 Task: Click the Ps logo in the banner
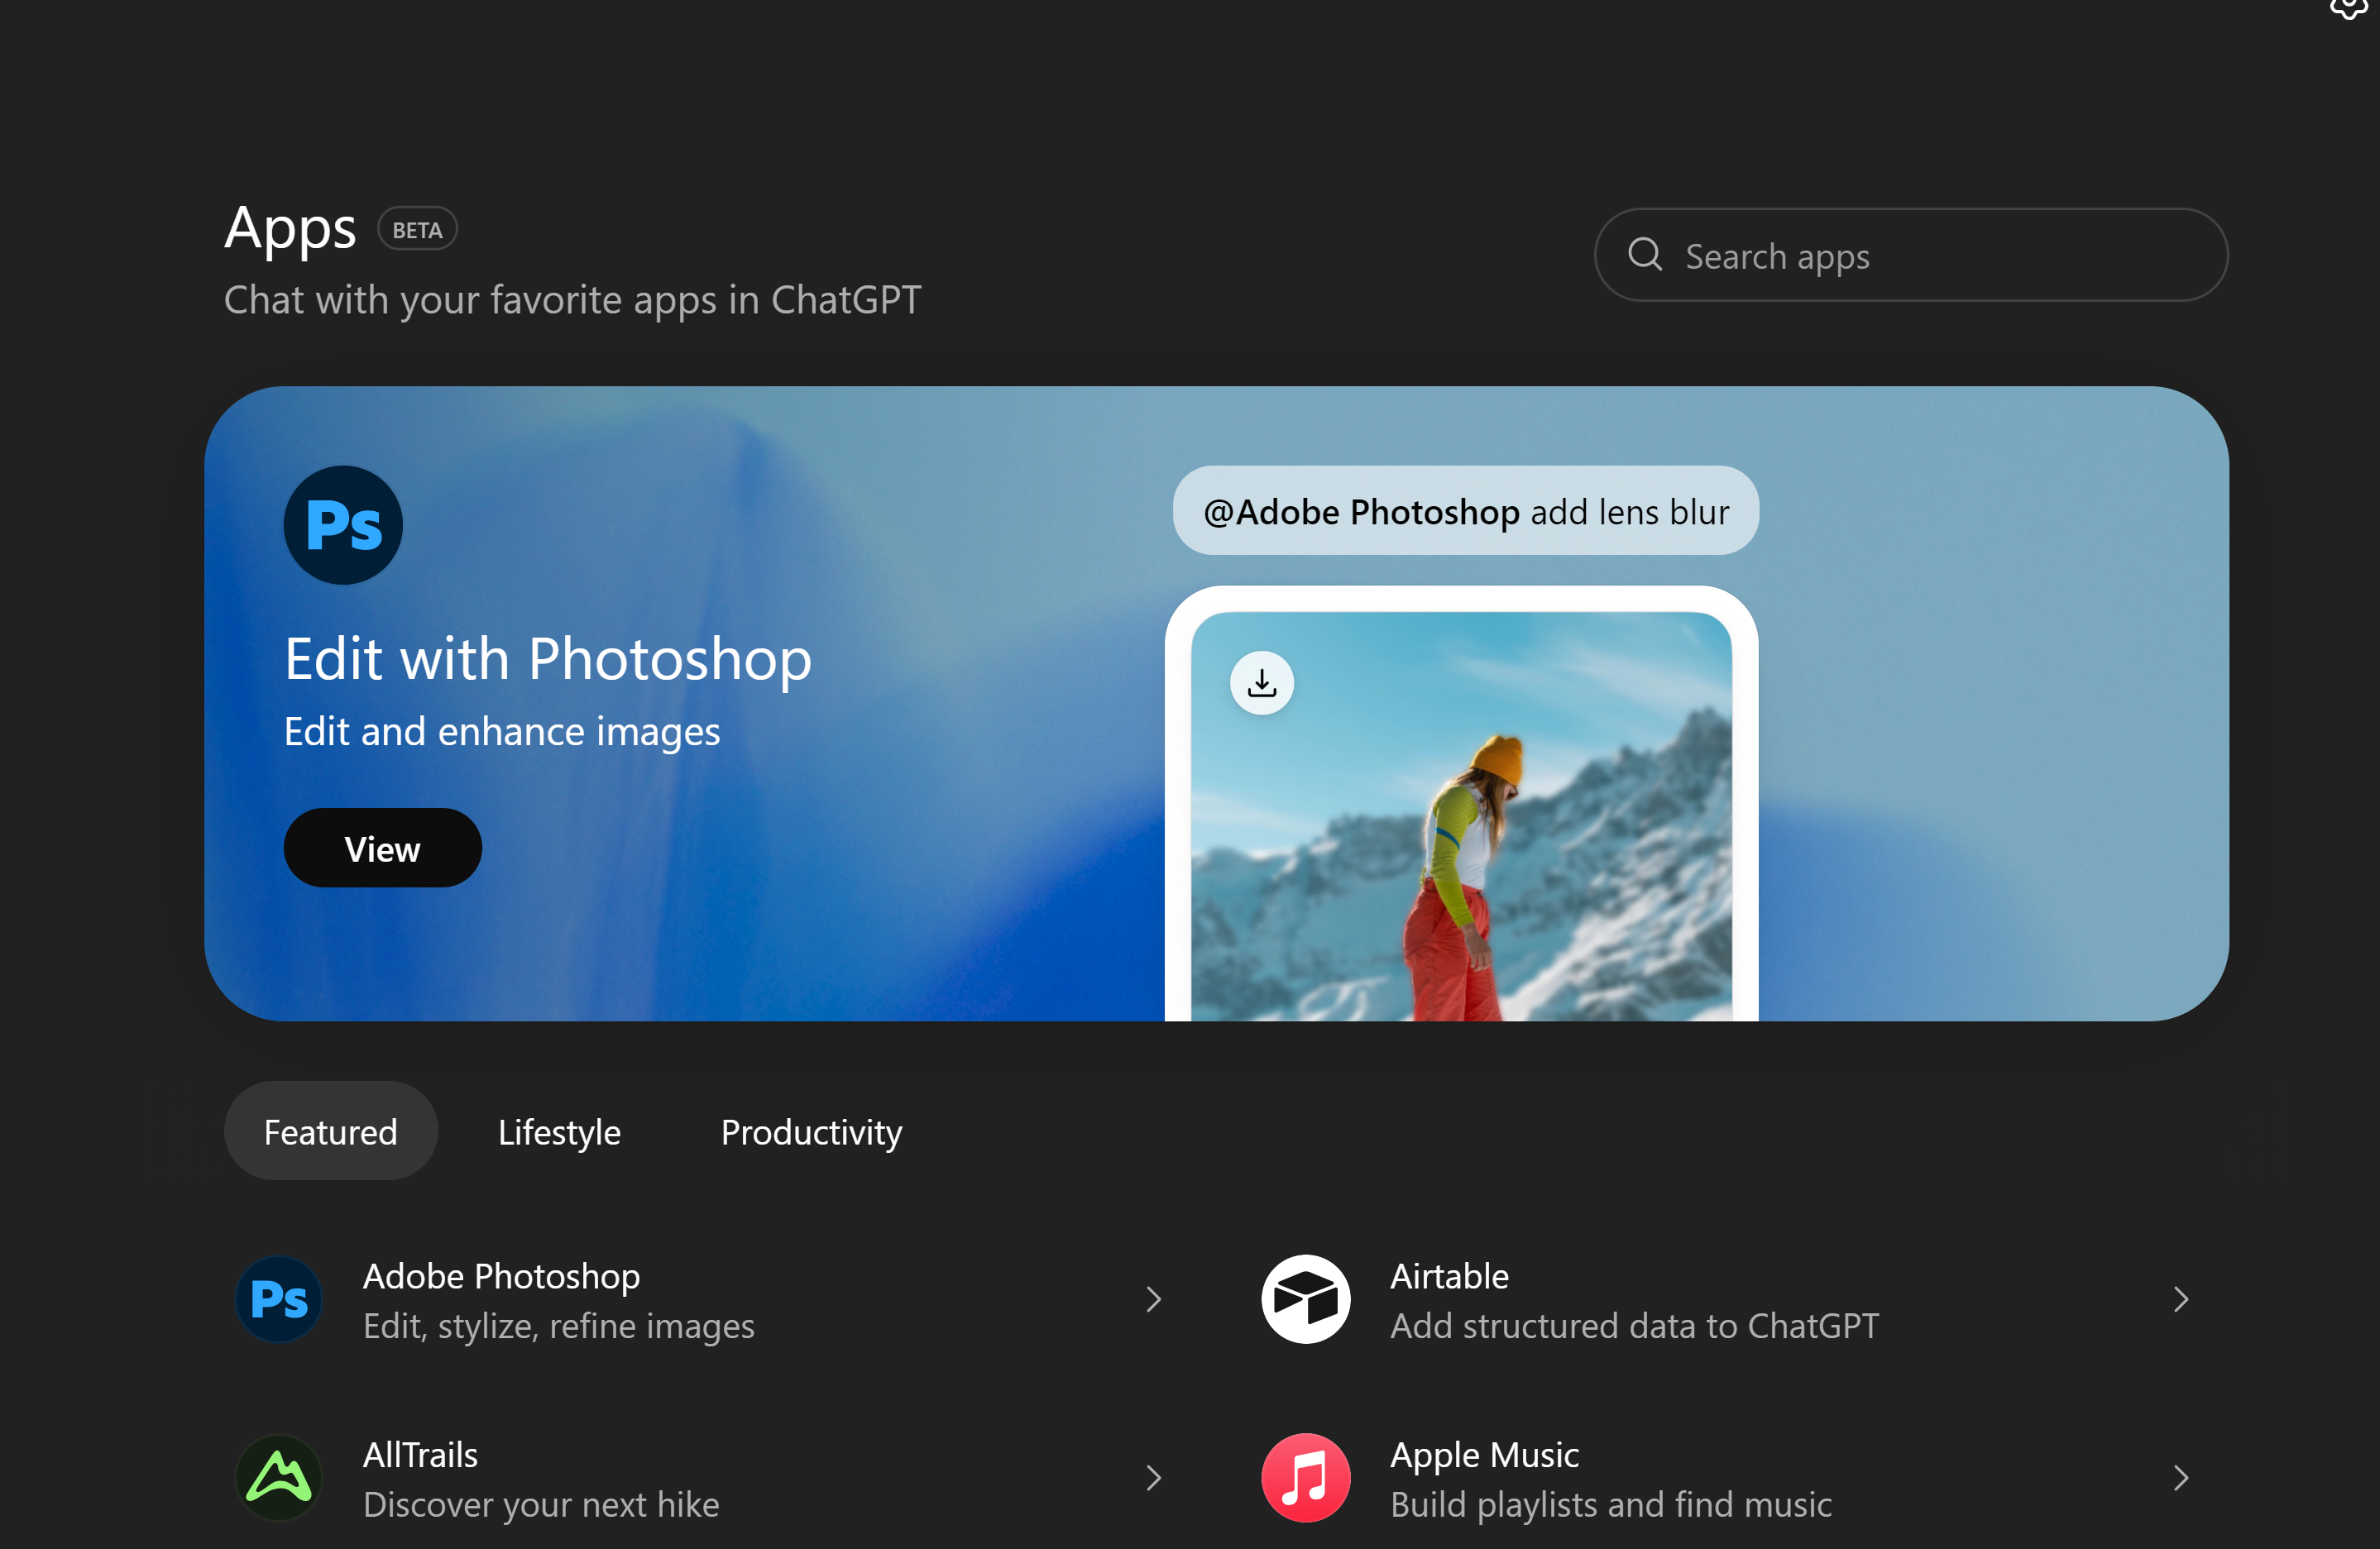342,524
